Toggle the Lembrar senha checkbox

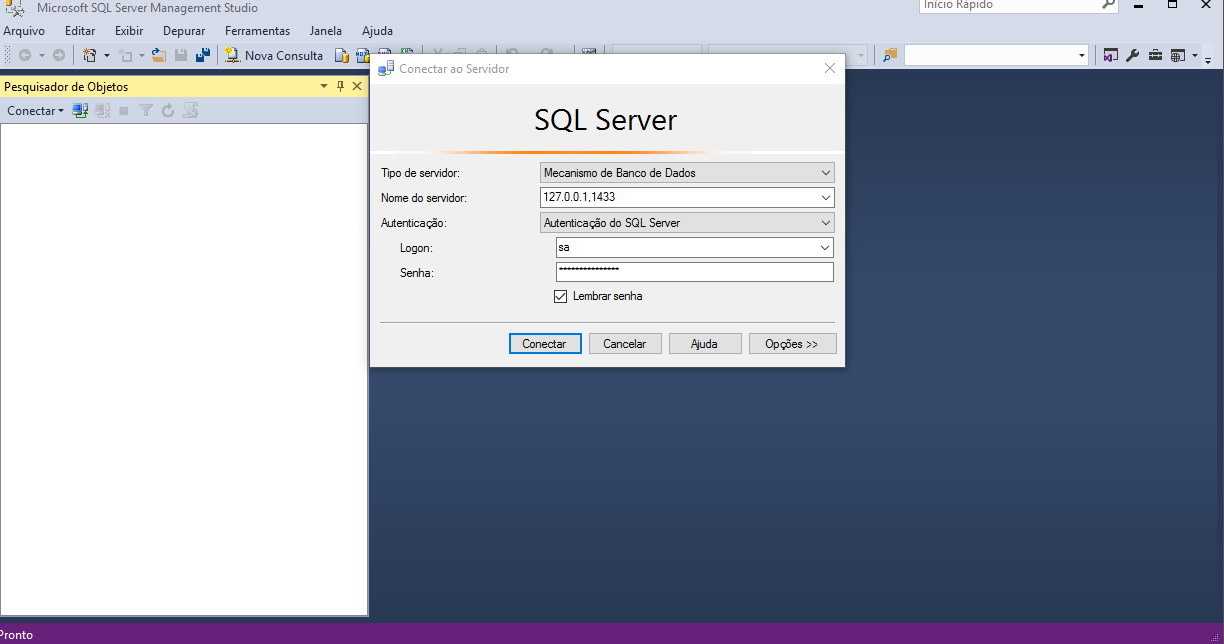[560, 297]
